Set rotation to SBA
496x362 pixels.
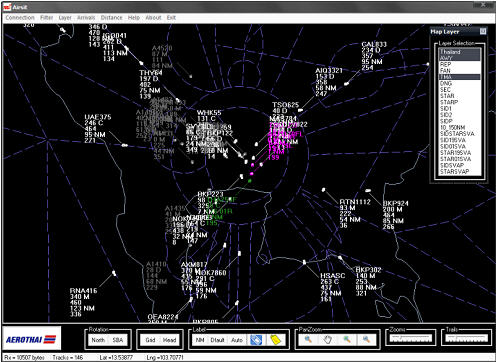[x=118, y=340]
